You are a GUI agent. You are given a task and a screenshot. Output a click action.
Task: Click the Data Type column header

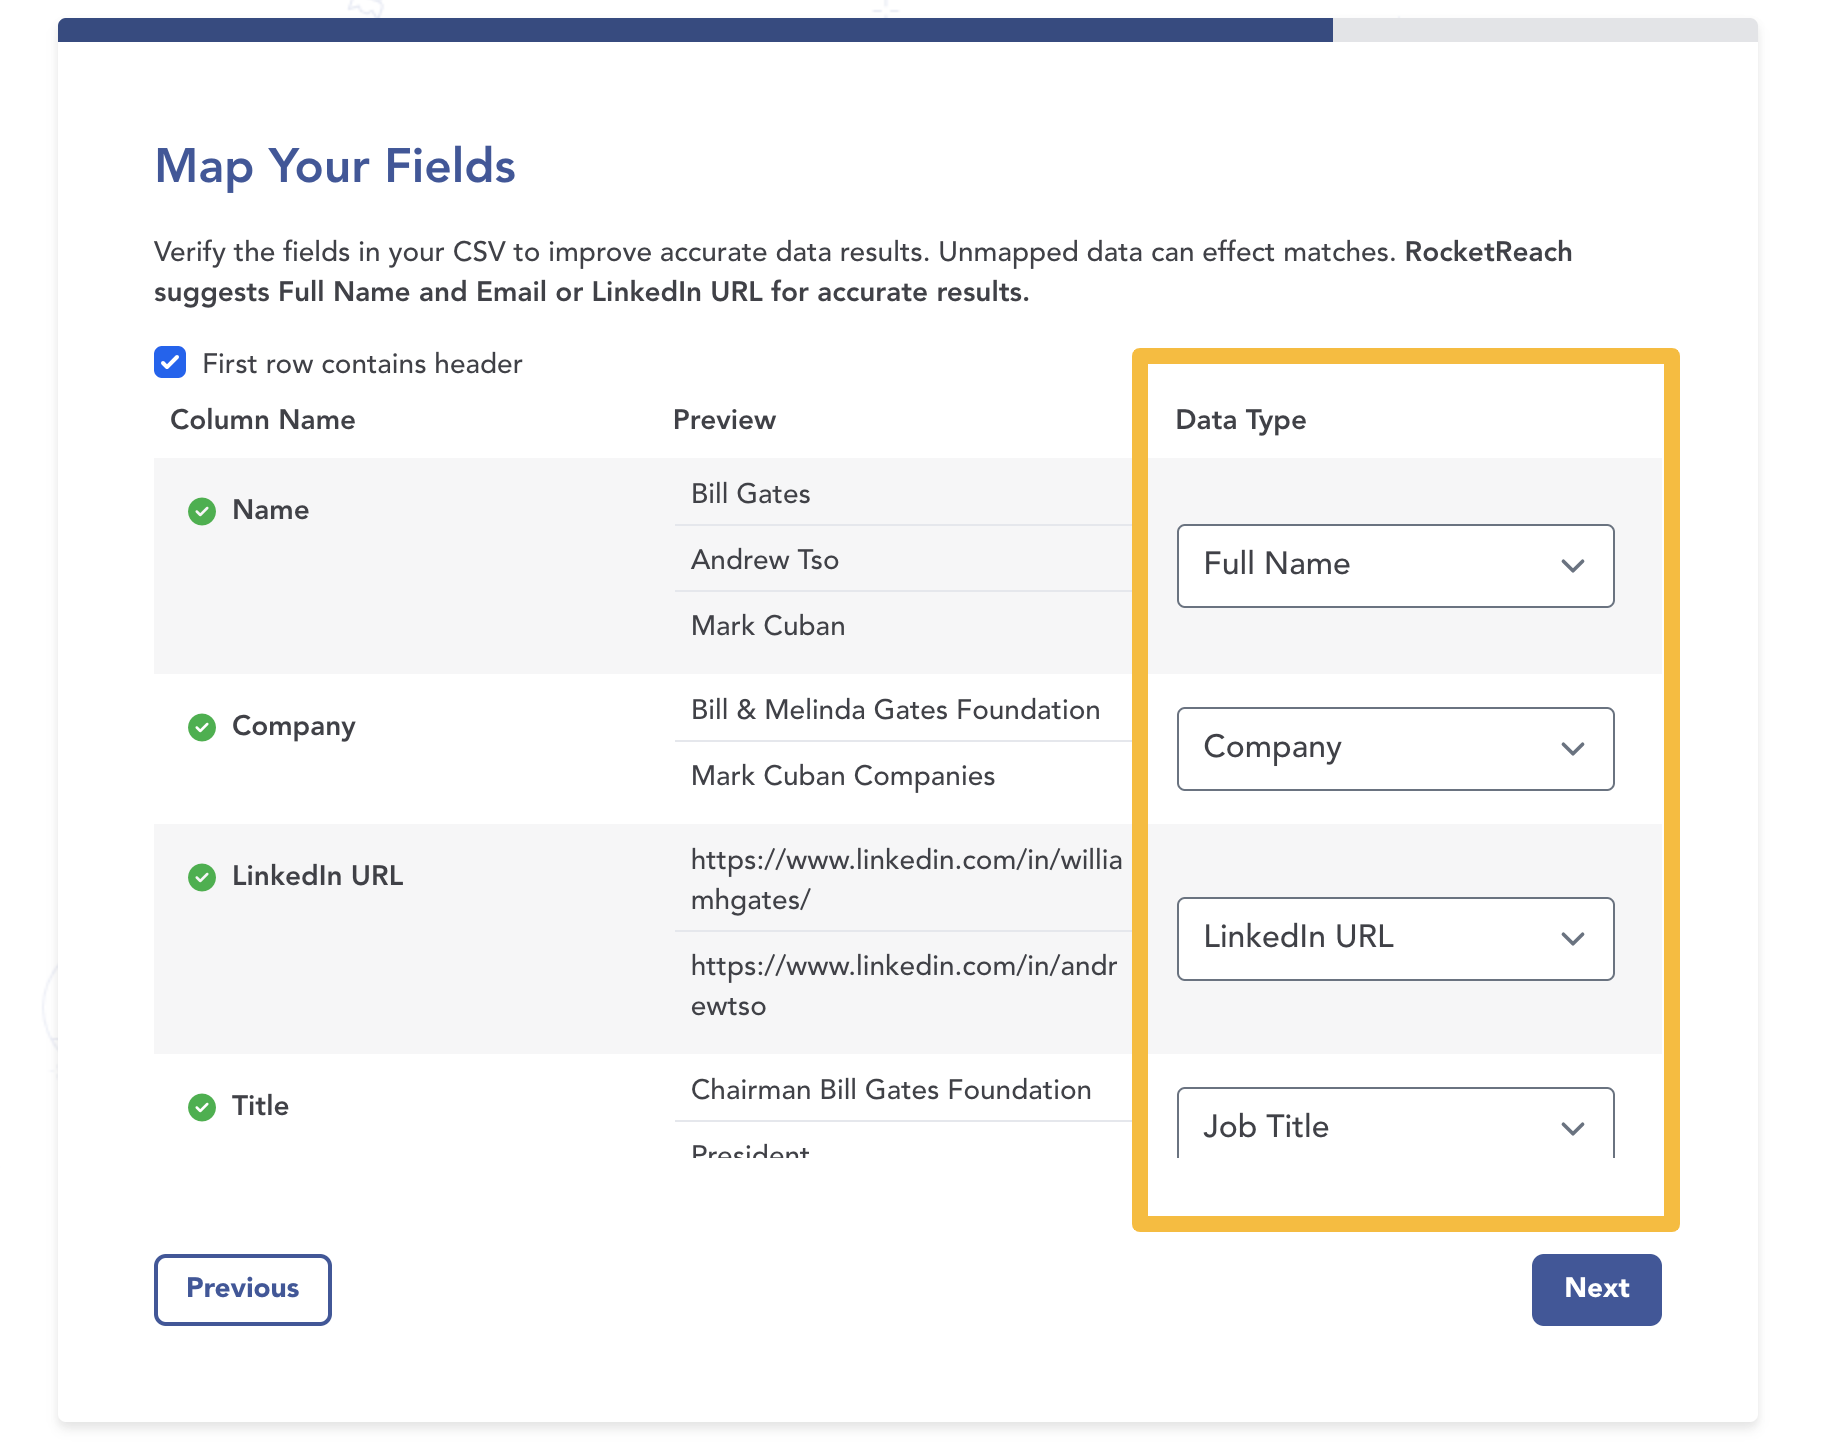1240,420
